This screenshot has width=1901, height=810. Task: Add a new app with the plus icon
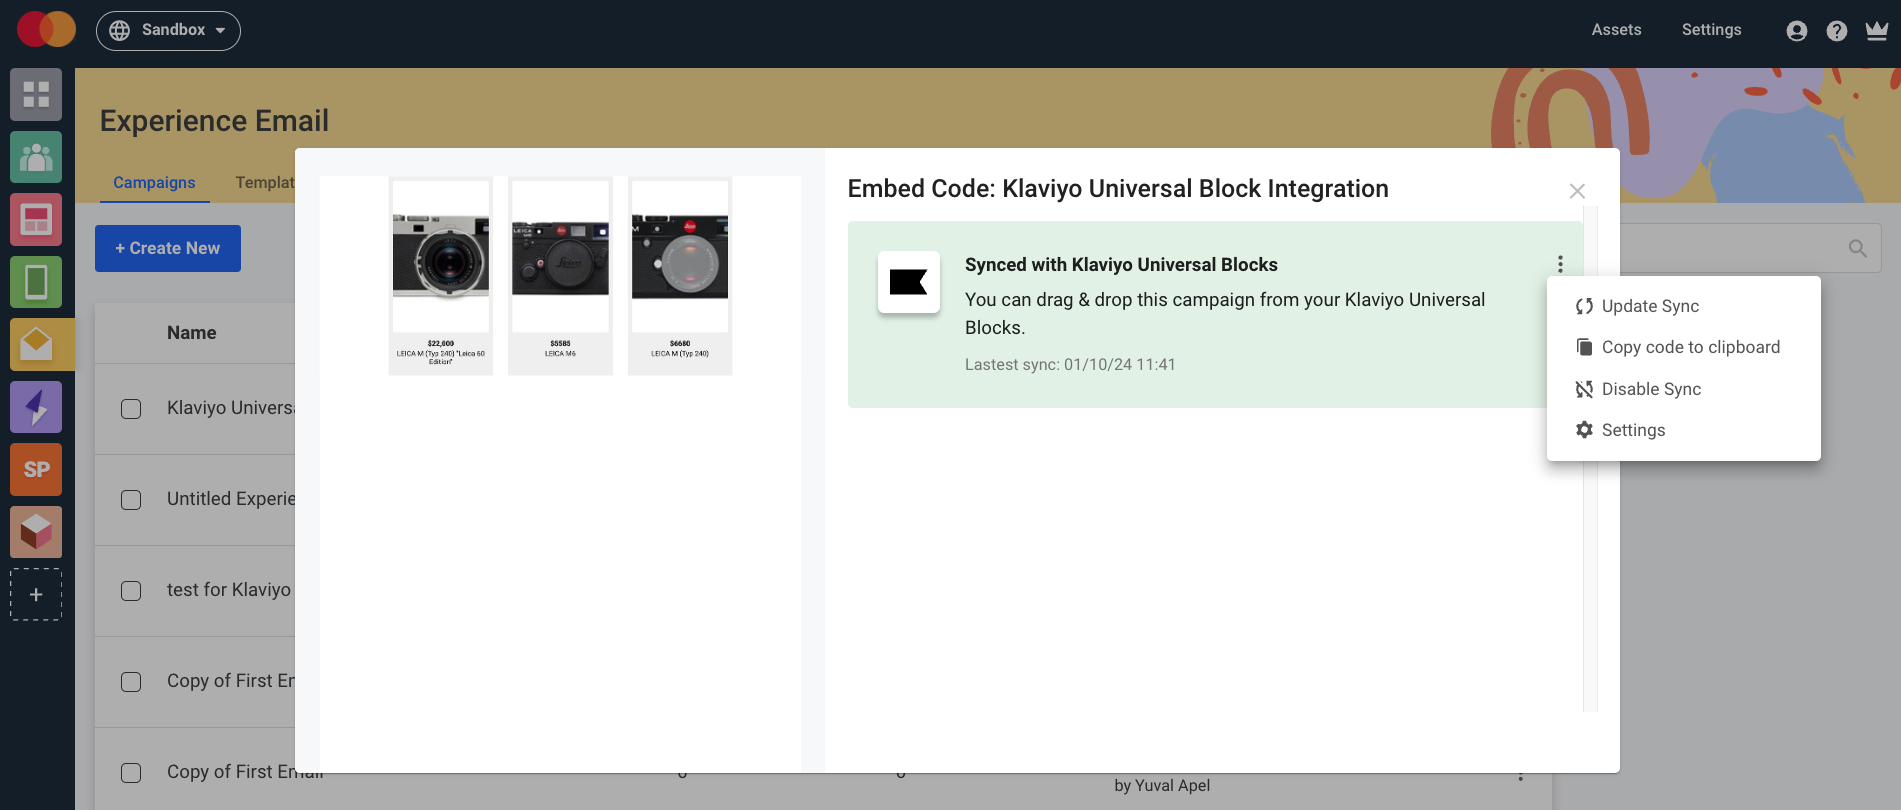[36, 594]
